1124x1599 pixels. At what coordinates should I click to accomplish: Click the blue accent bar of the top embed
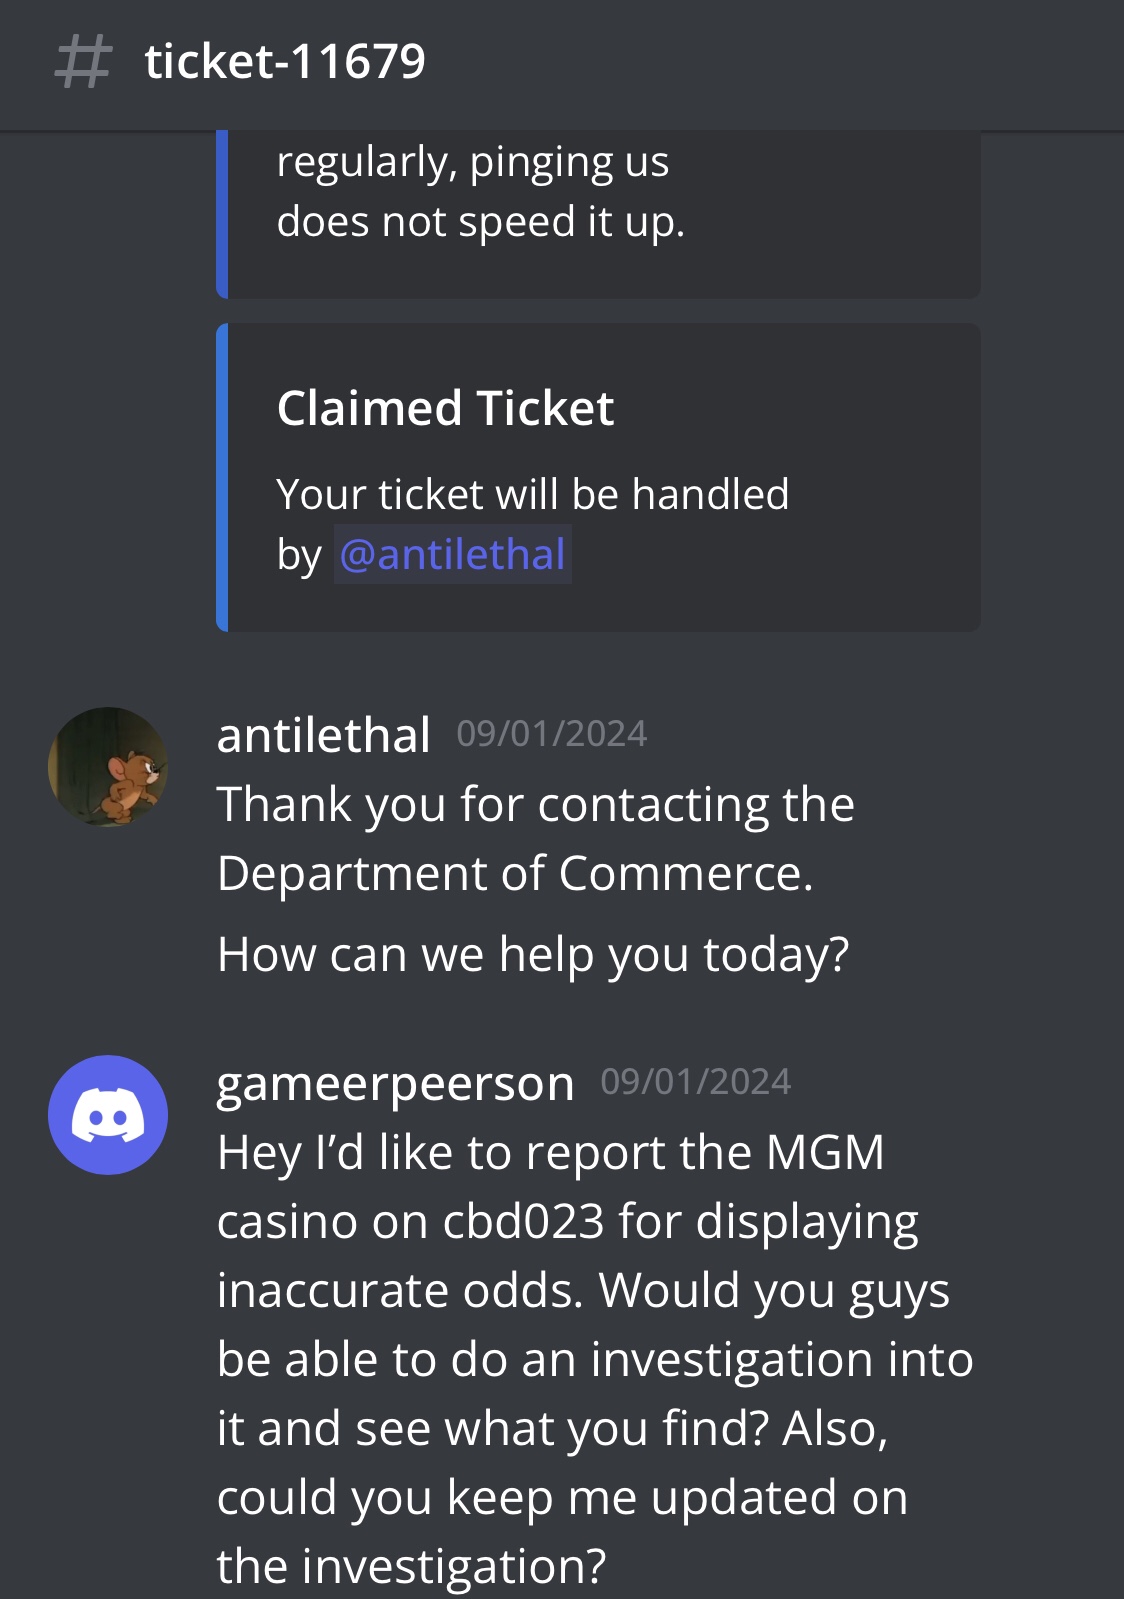pos(222,214)
